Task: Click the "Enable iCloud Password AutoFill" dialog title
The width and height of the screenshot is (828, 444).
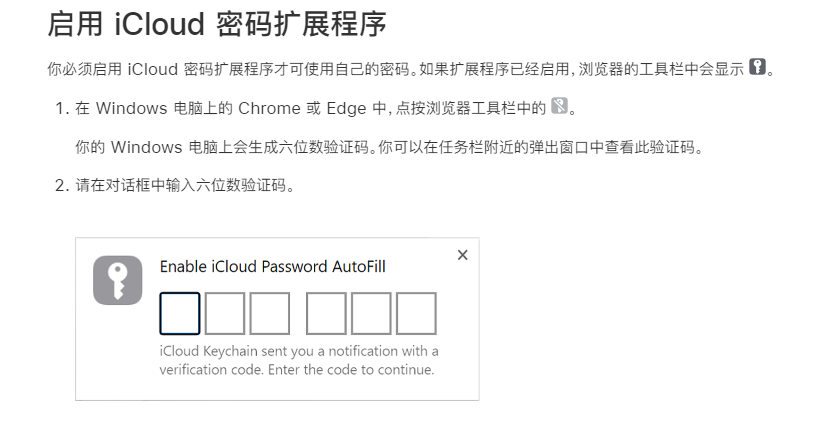Action: [x=273, y=267]
